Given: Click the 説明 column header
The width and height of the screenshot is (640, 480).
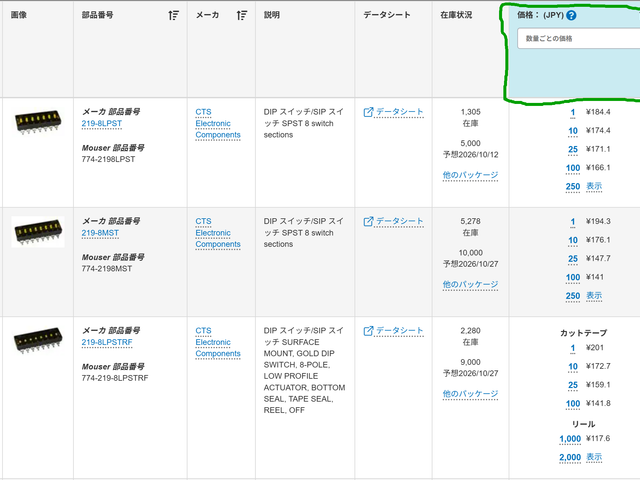Looking at the screenshot, I should coord(271,15).
